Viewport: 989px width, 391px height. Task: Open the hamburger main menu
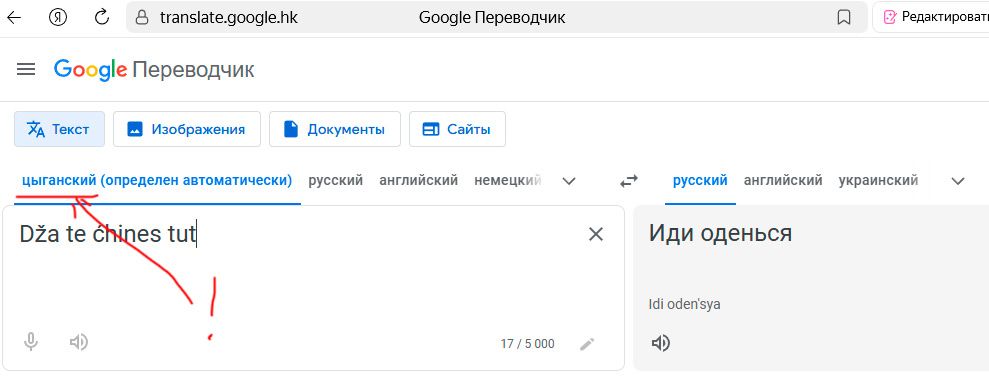tap(26, 69)
